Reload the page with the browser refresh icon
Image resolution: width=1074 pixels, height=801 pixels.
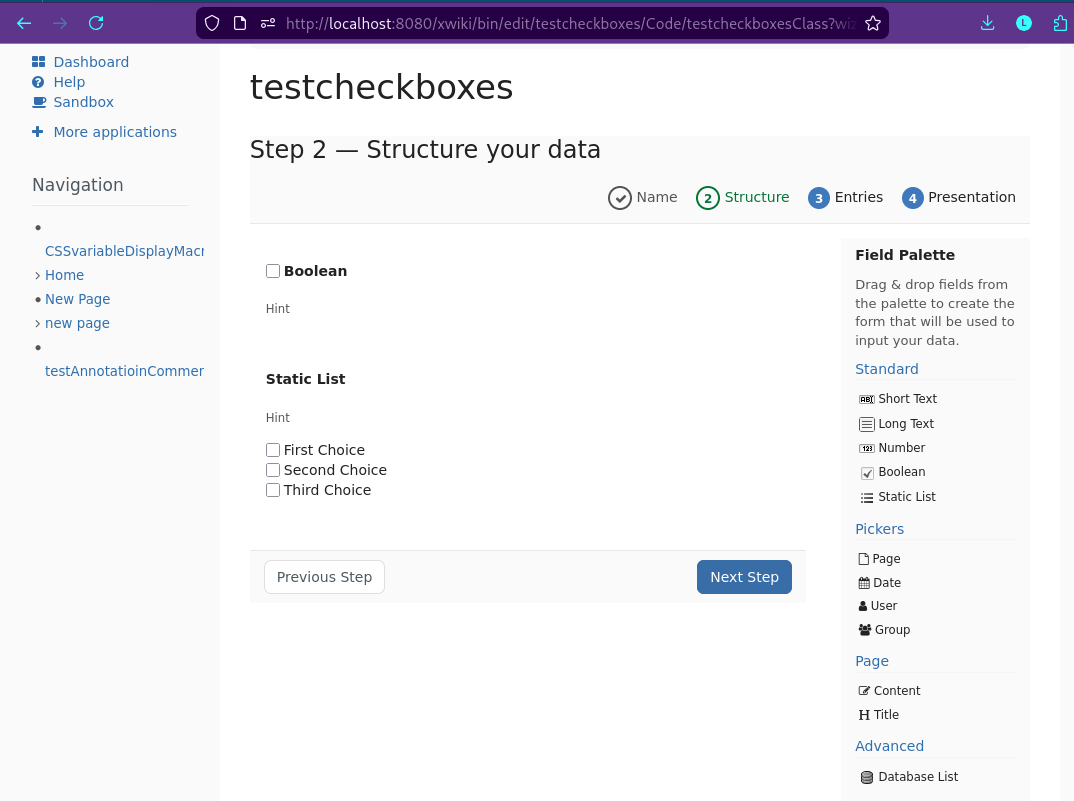coord(96,23)
